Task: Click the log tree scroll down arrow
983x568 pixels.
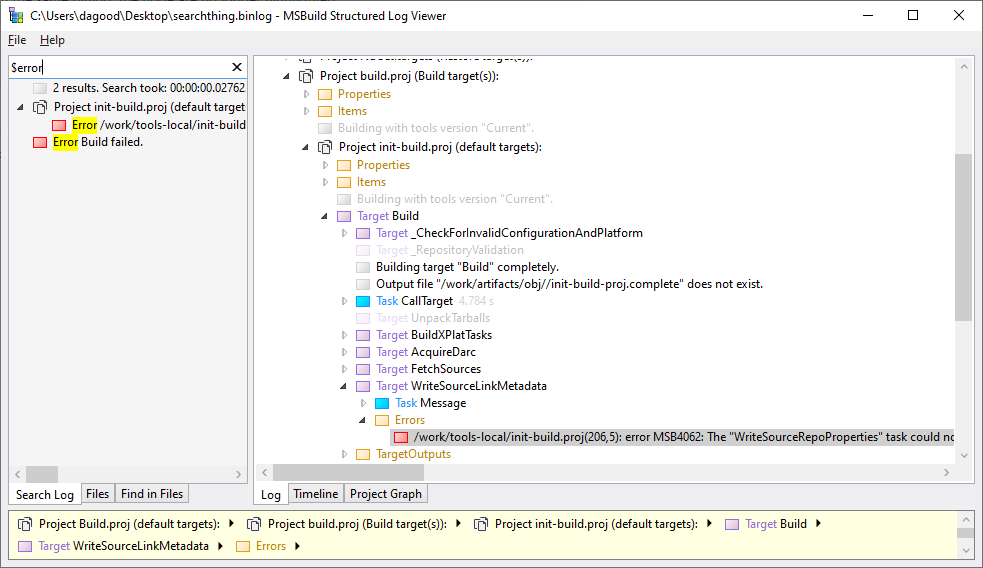Action: [x=964, y=456]
